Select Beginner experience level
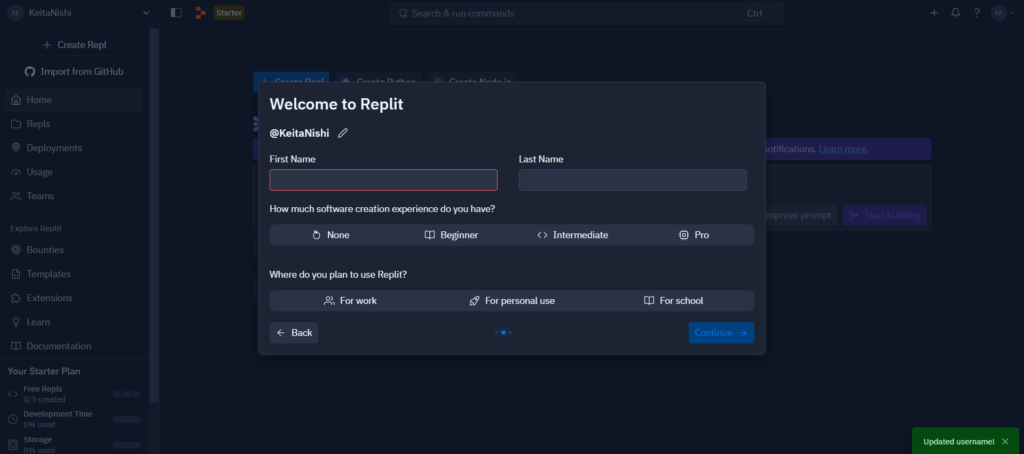Viewport: 1024px width, 454px height. coord(451,235)
